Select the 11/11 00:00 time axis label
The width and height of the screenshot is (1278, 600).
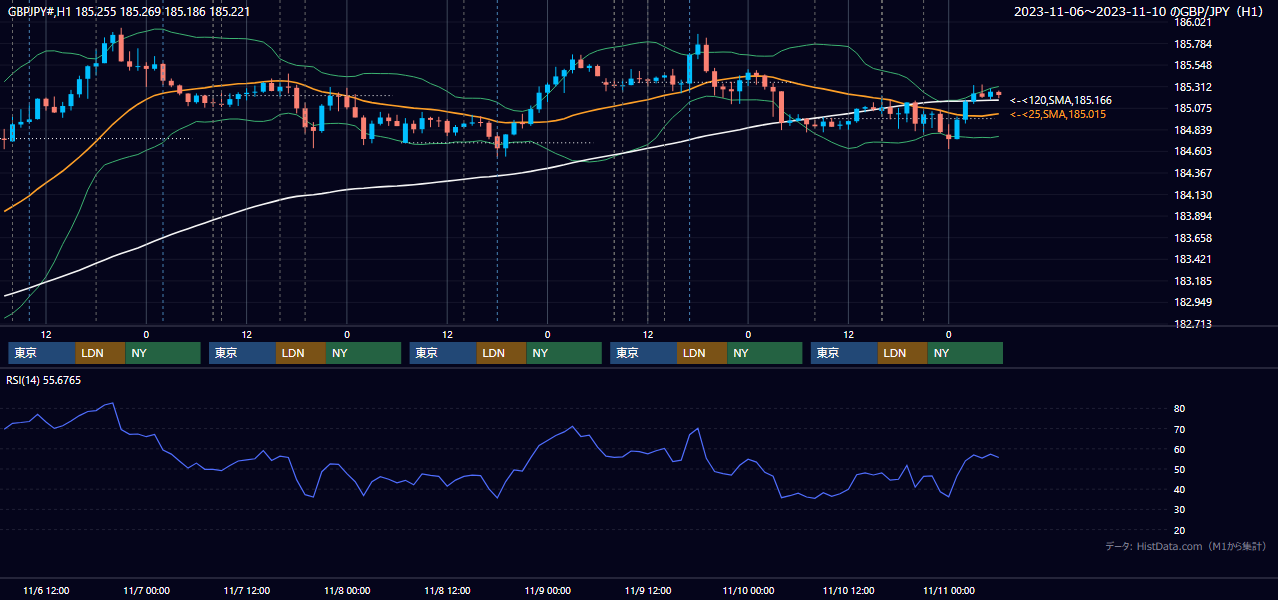click(949, 590)
